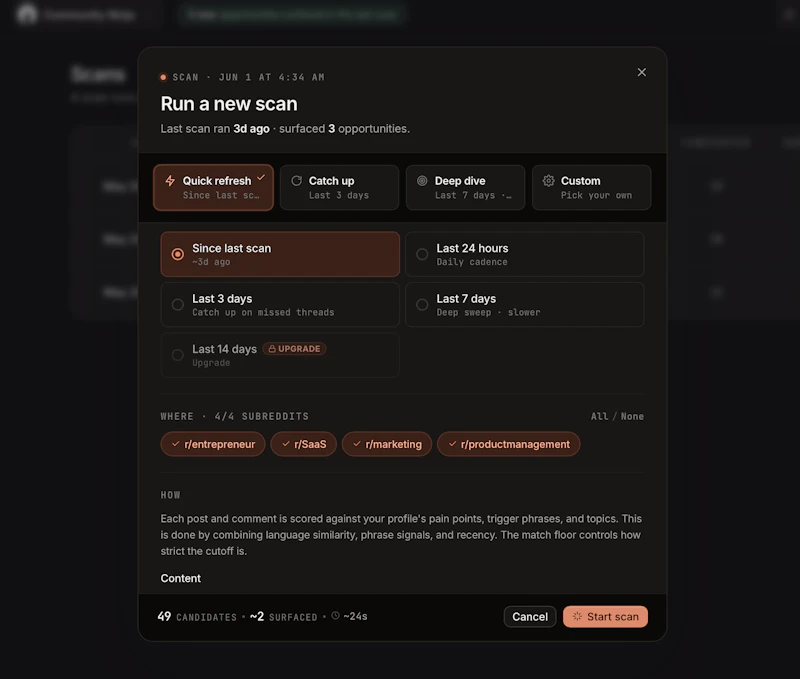Click the refresh arrow Catch up icon

pyautogui.click(x=296, y=181)
